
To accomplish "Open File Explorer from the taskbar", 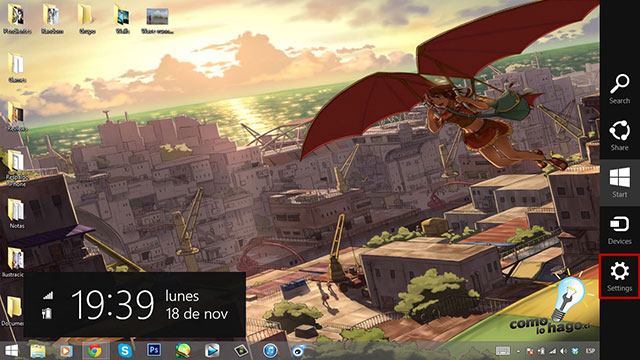I will [38, 351].
